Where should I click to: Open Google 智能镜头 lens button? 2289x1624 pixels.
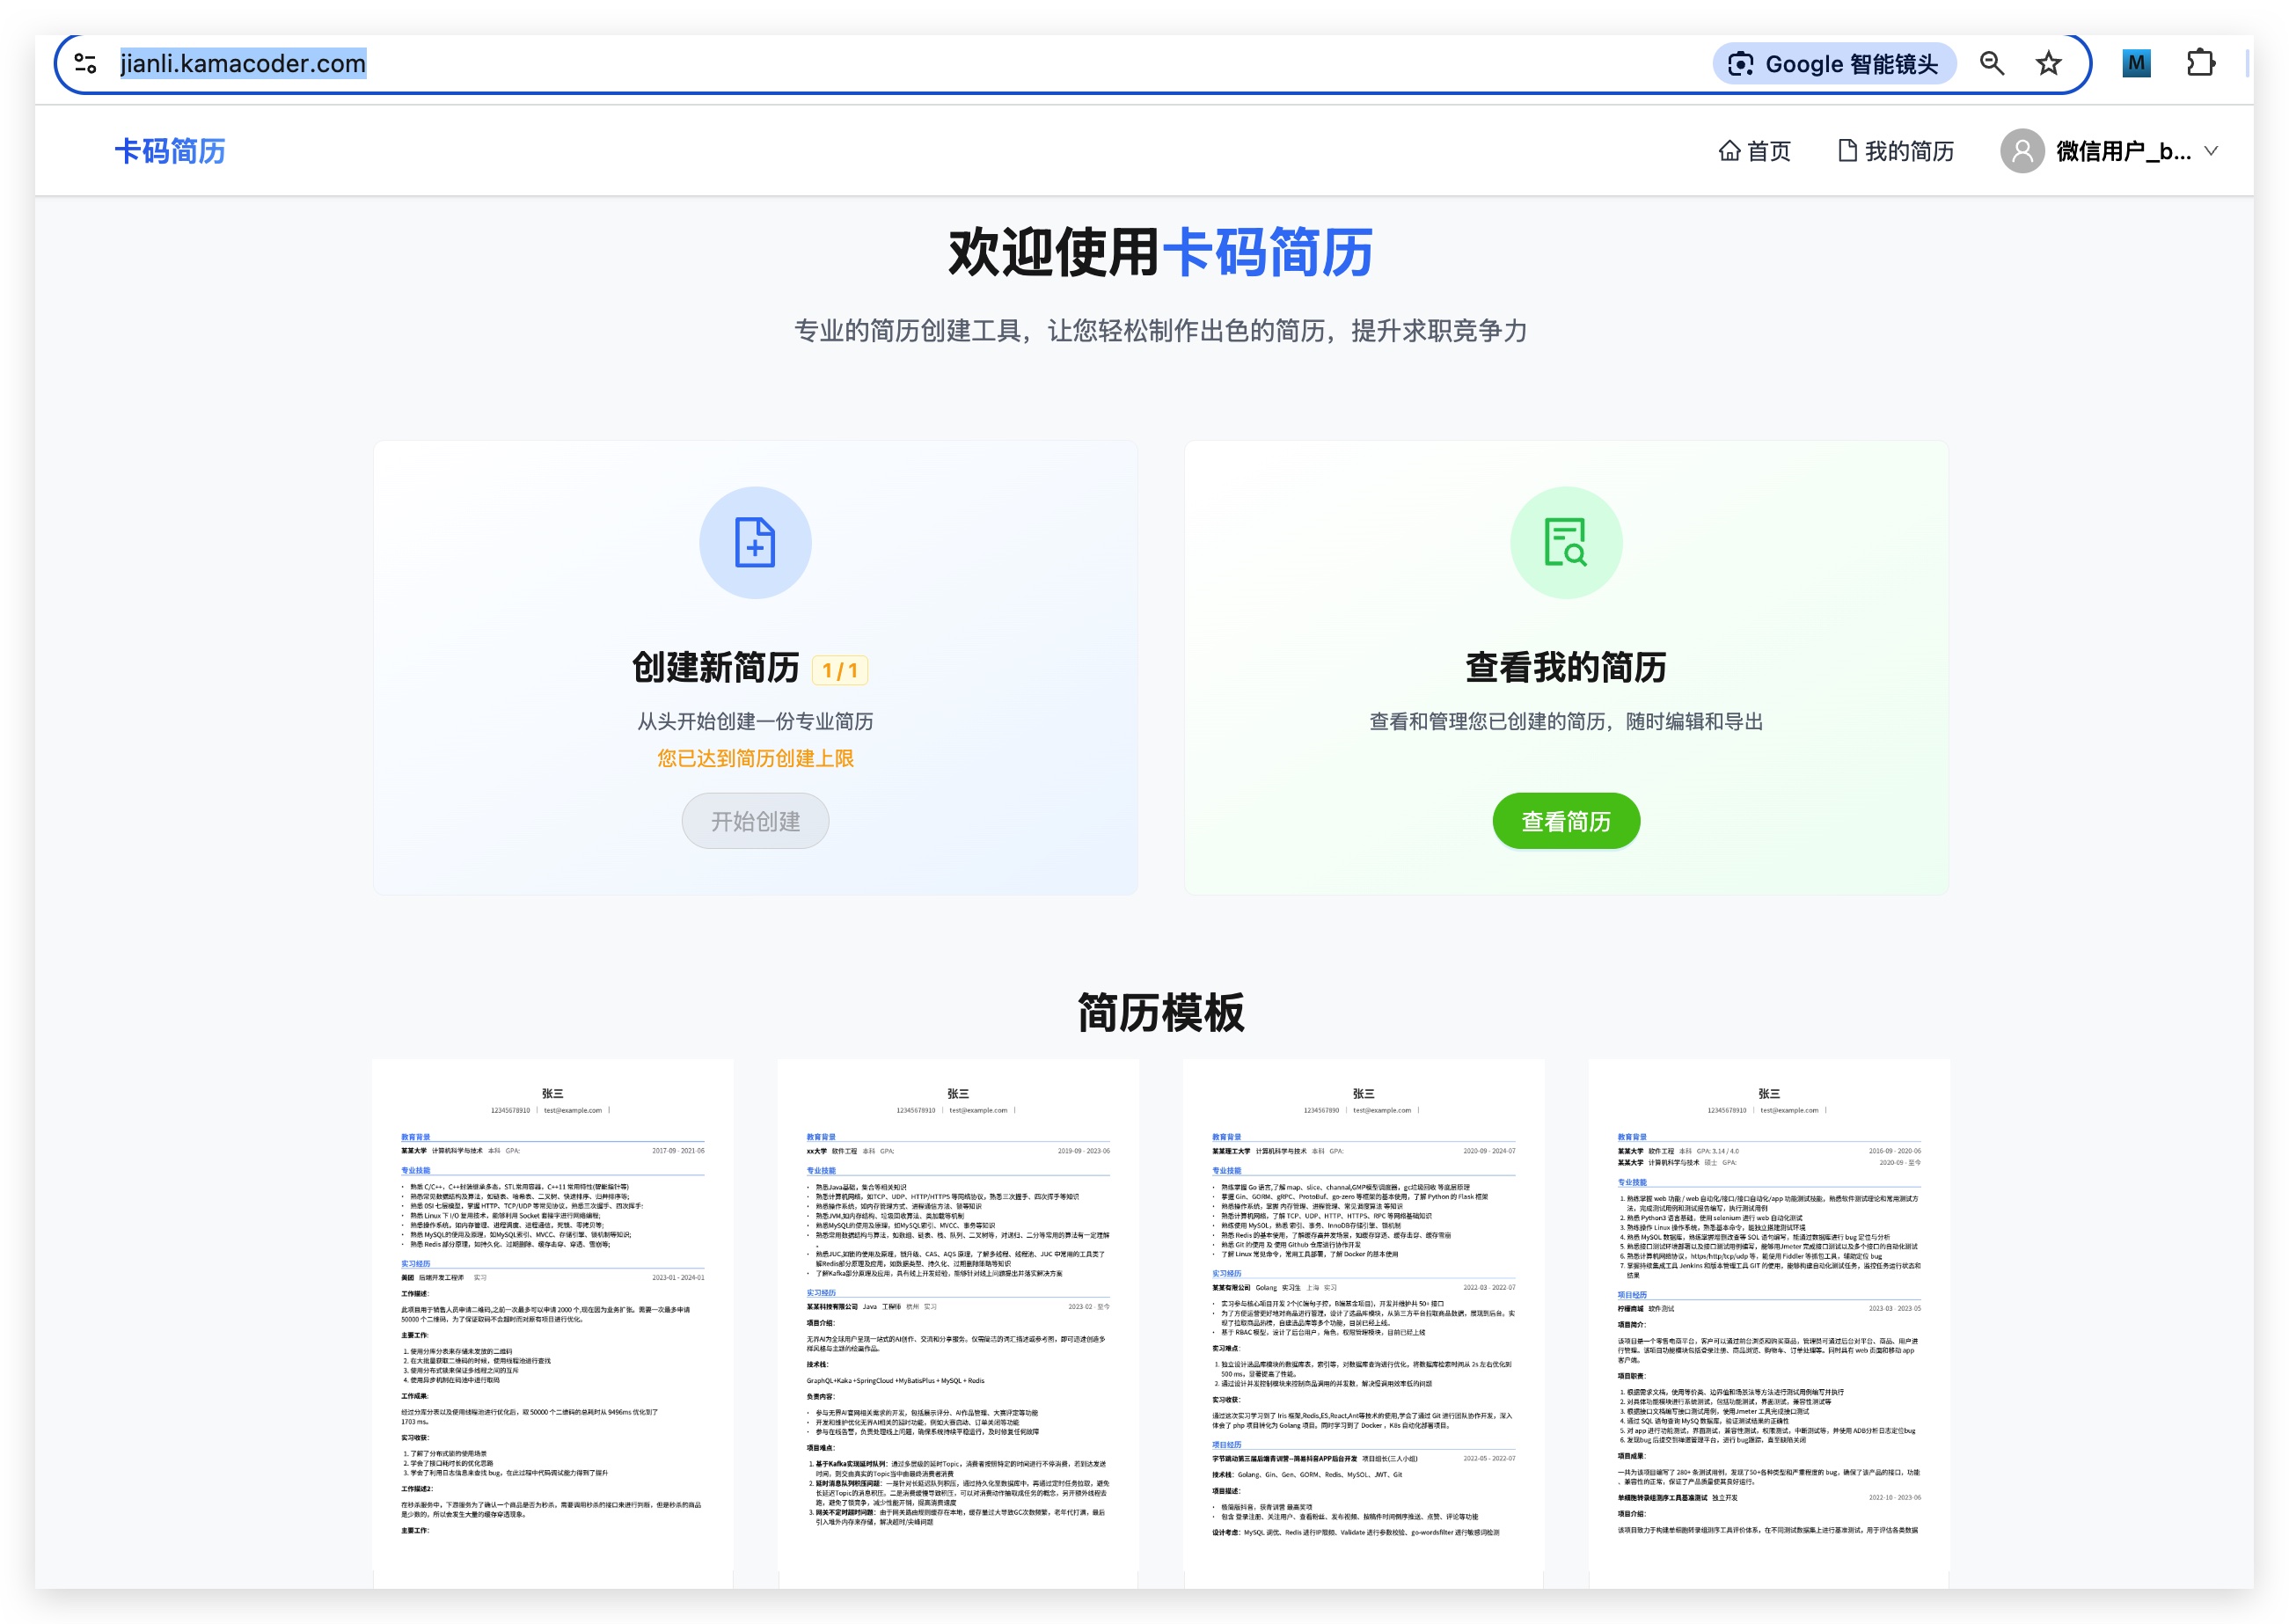click(x=1833, y=64)
